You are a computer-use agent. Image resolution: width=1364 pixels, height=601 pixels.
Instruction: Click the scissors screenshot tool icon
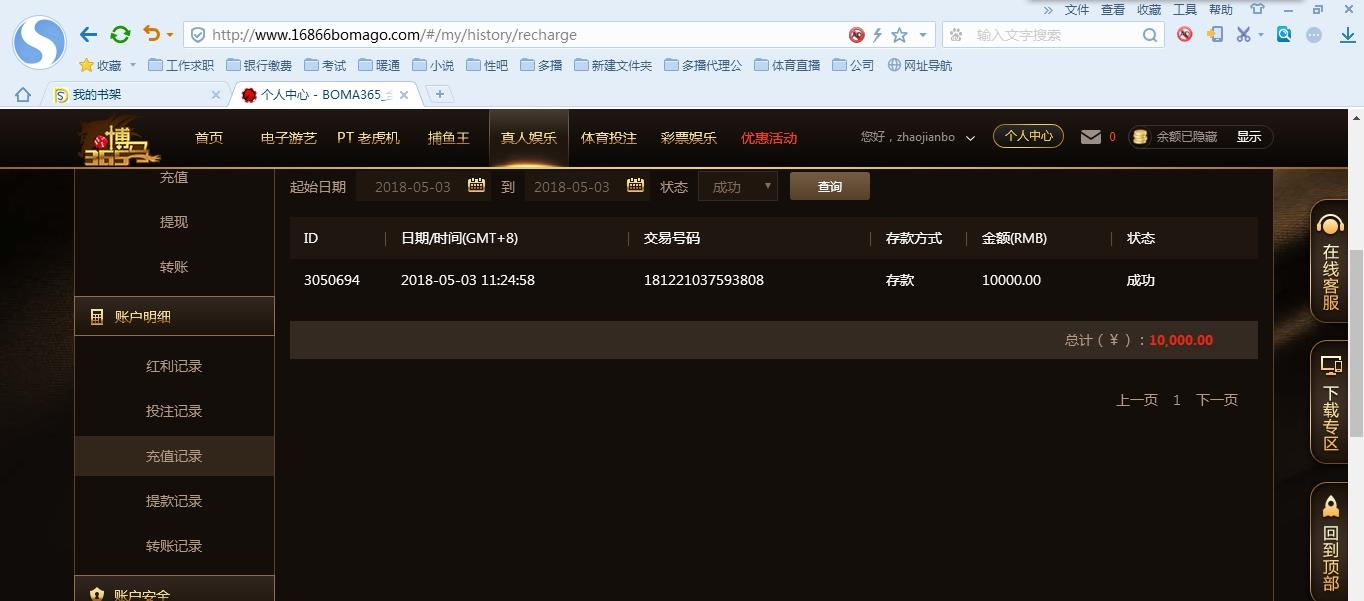coord(1243,34)
